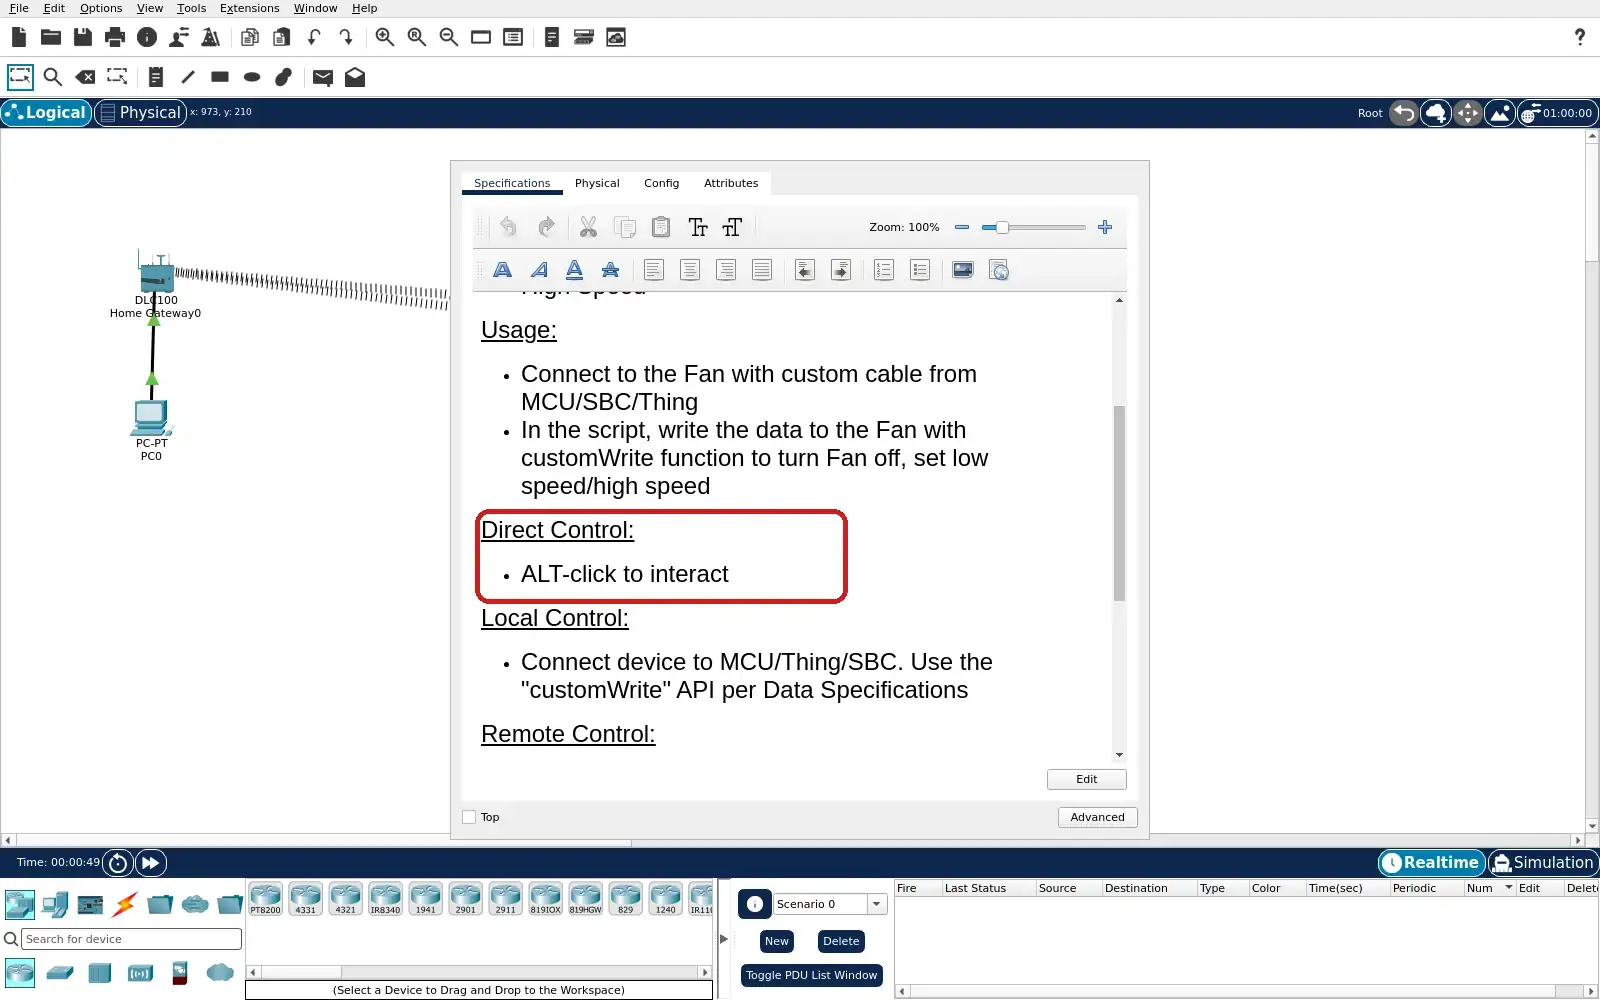The width and height of the screenshot is (1600, 1000).
Task: Click the zoom in plus button
Action: (1105, 228)
